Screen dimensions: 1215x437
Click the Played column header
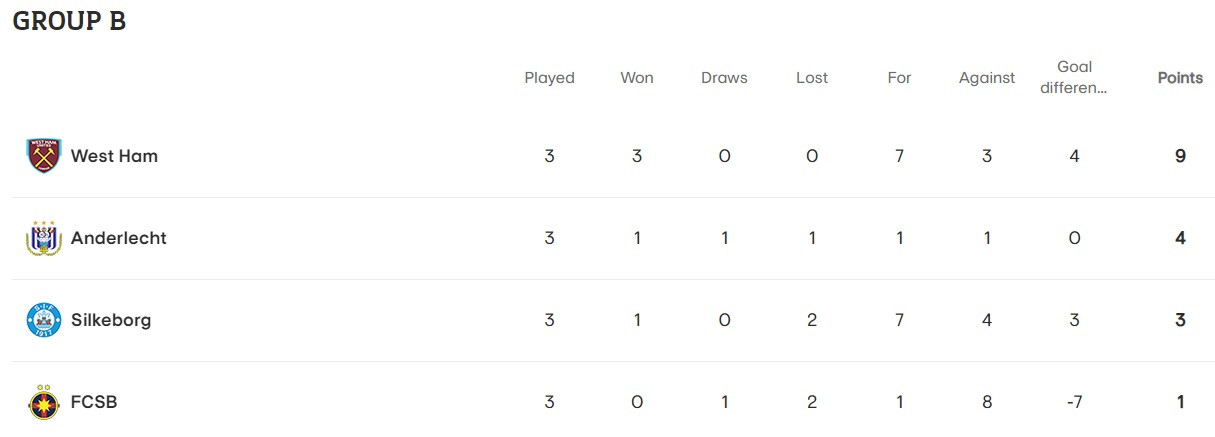click(x=549, y=78)
